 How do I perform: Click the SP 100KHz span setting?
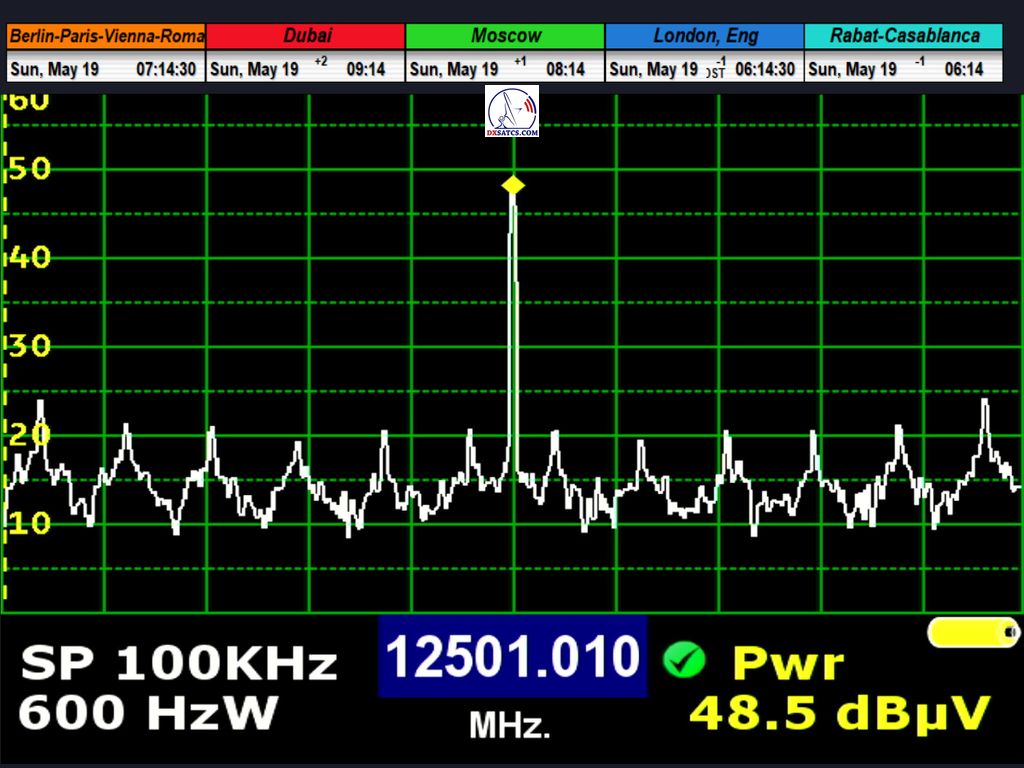pyautogui.click(x=179, y=663)
